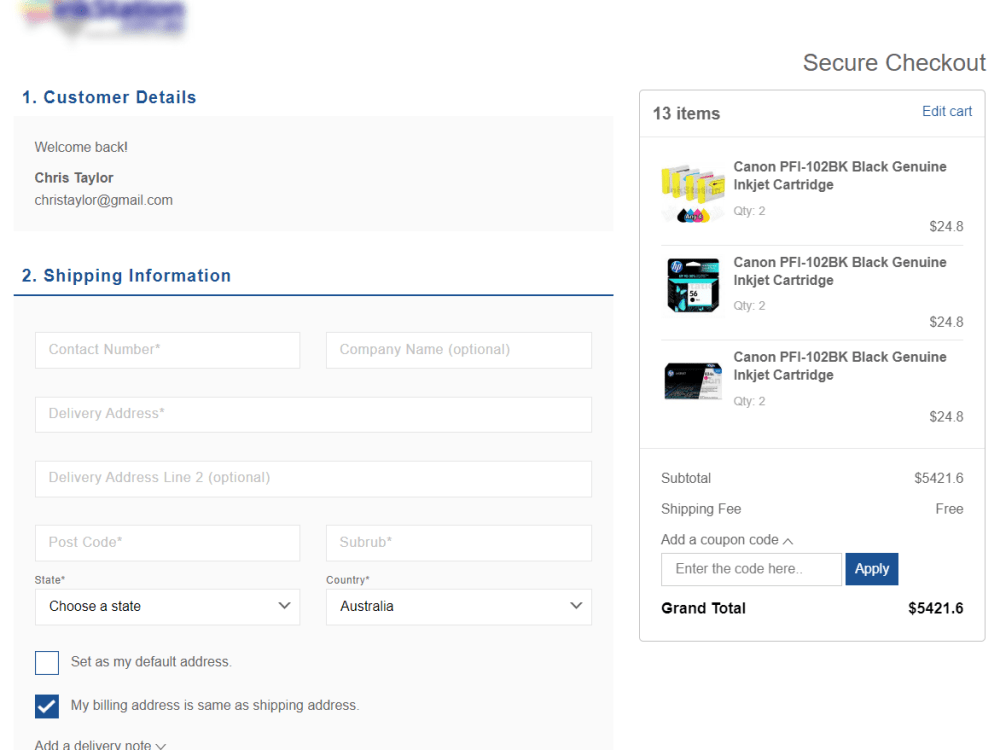Focus the Company Name optional field
Viewport: 1000px width, 750px height.
point(459,350)
